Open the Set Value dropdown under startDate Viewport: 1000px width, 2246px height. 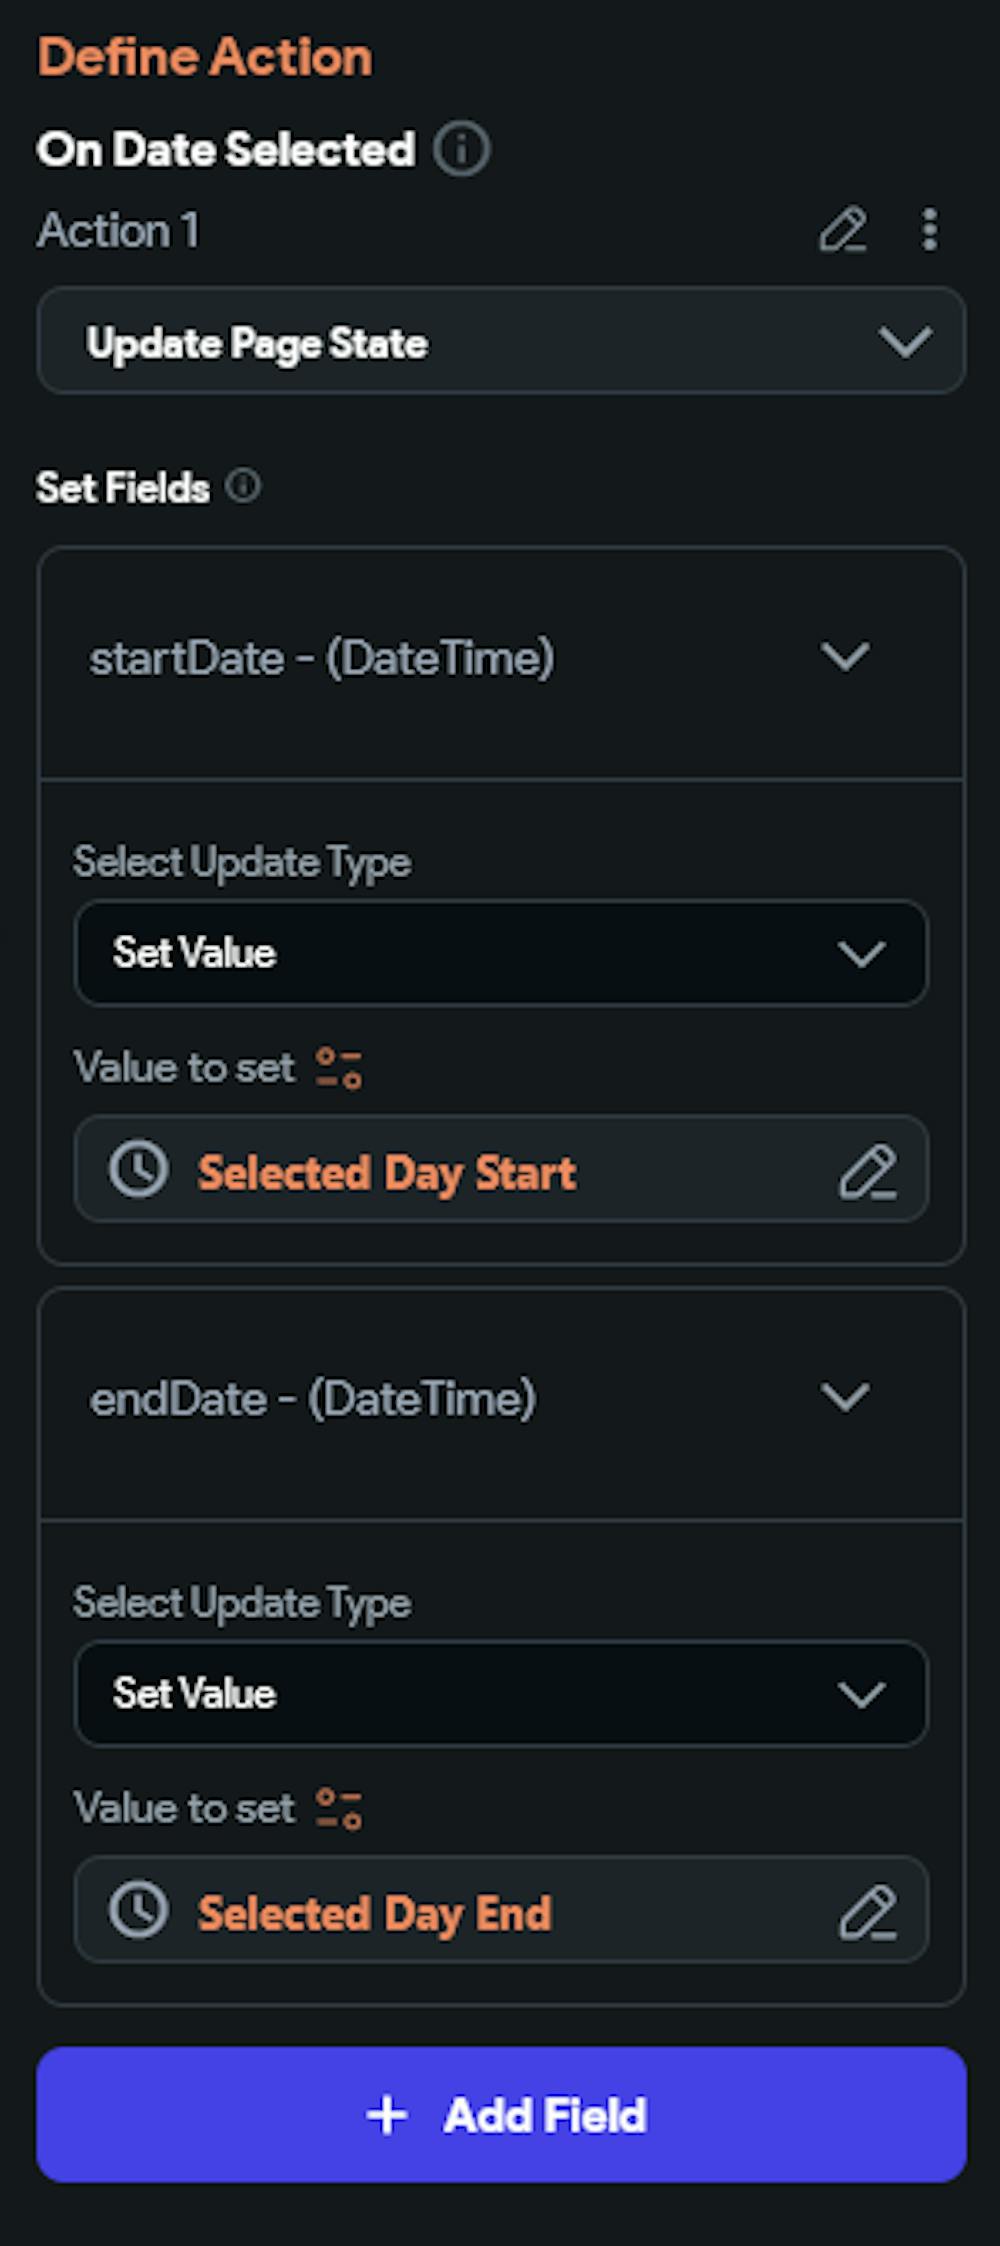pos(501,953)
